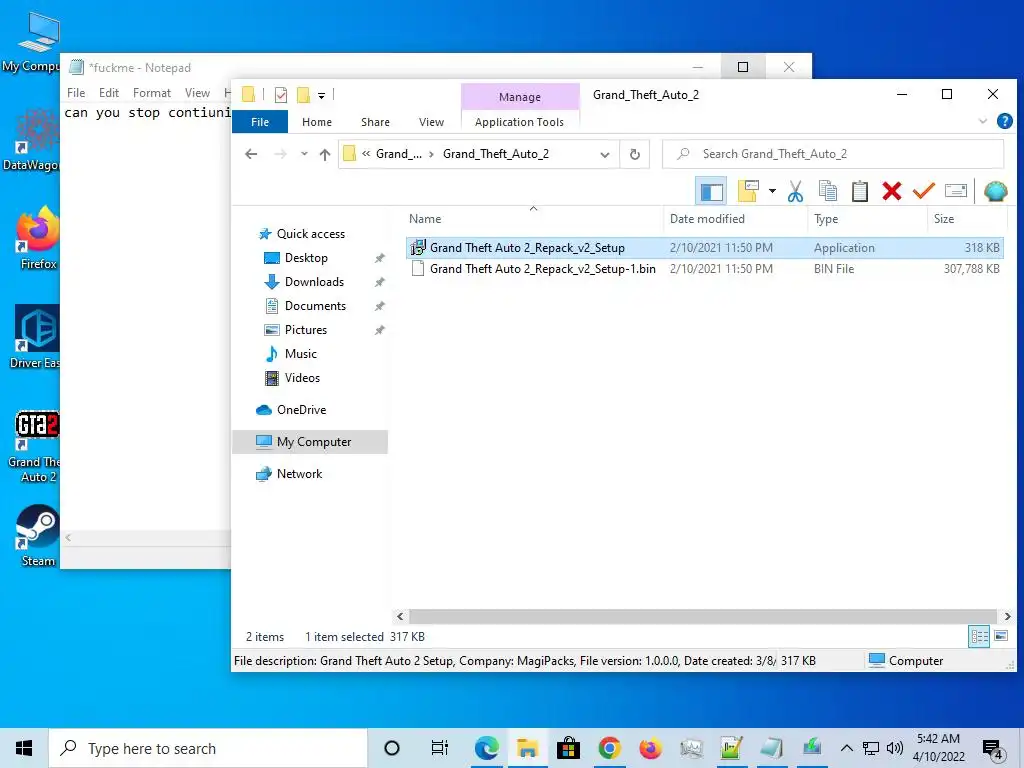Select Network in navigation pane

(299, 474)
